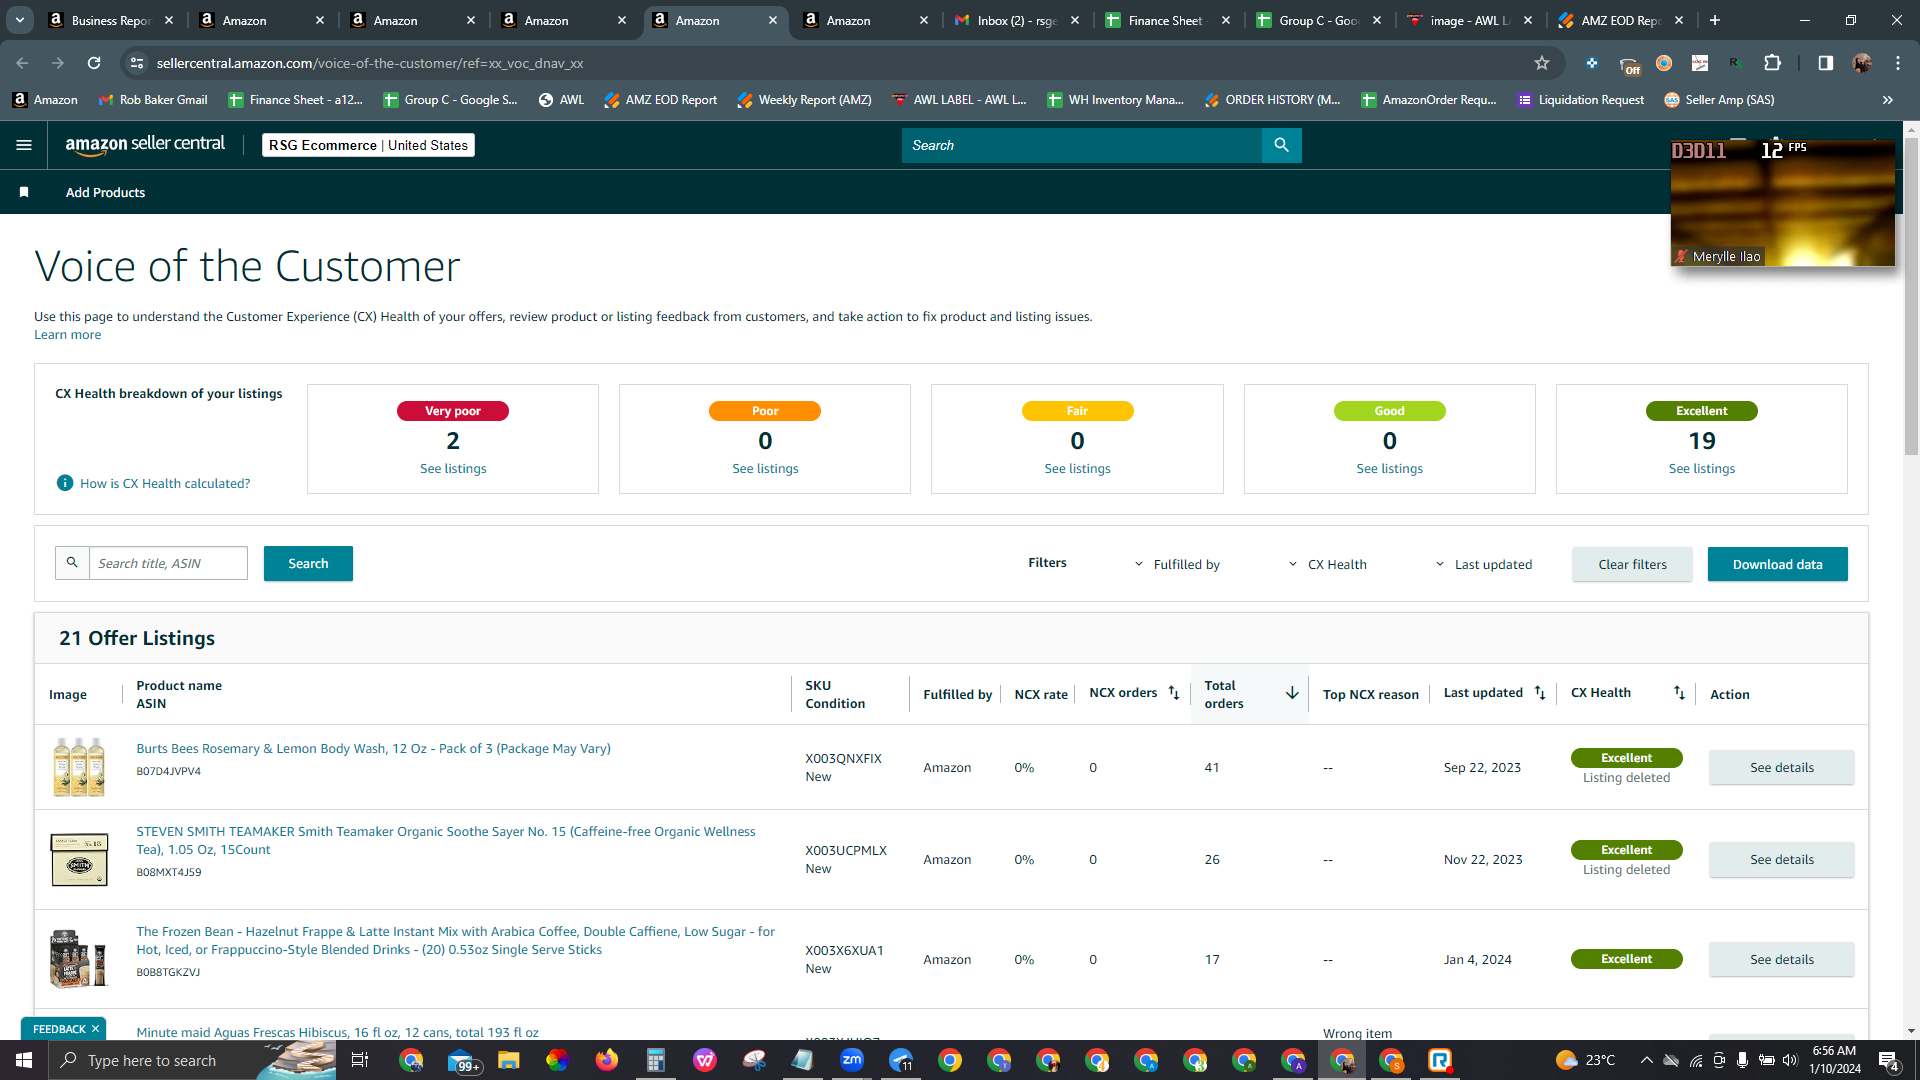Click the Seller Central top Search field
Screen dimensions: 1920x1080
tap(1081, 145)
